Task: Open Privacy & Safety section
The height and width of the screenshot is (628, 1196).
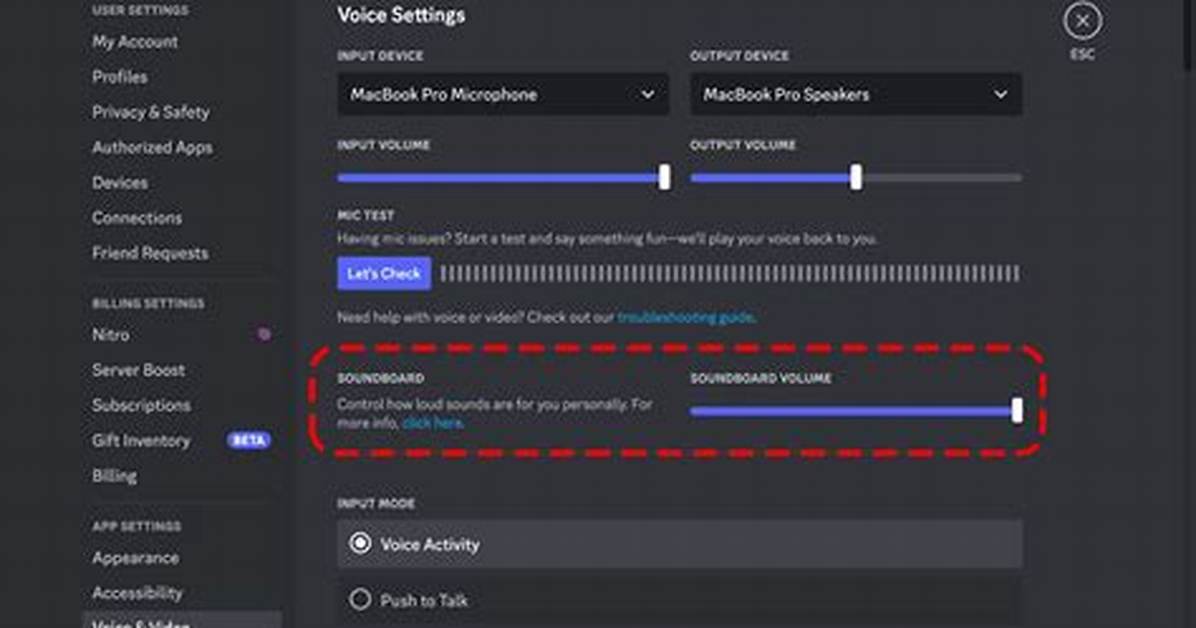Action: pos(151,112)
